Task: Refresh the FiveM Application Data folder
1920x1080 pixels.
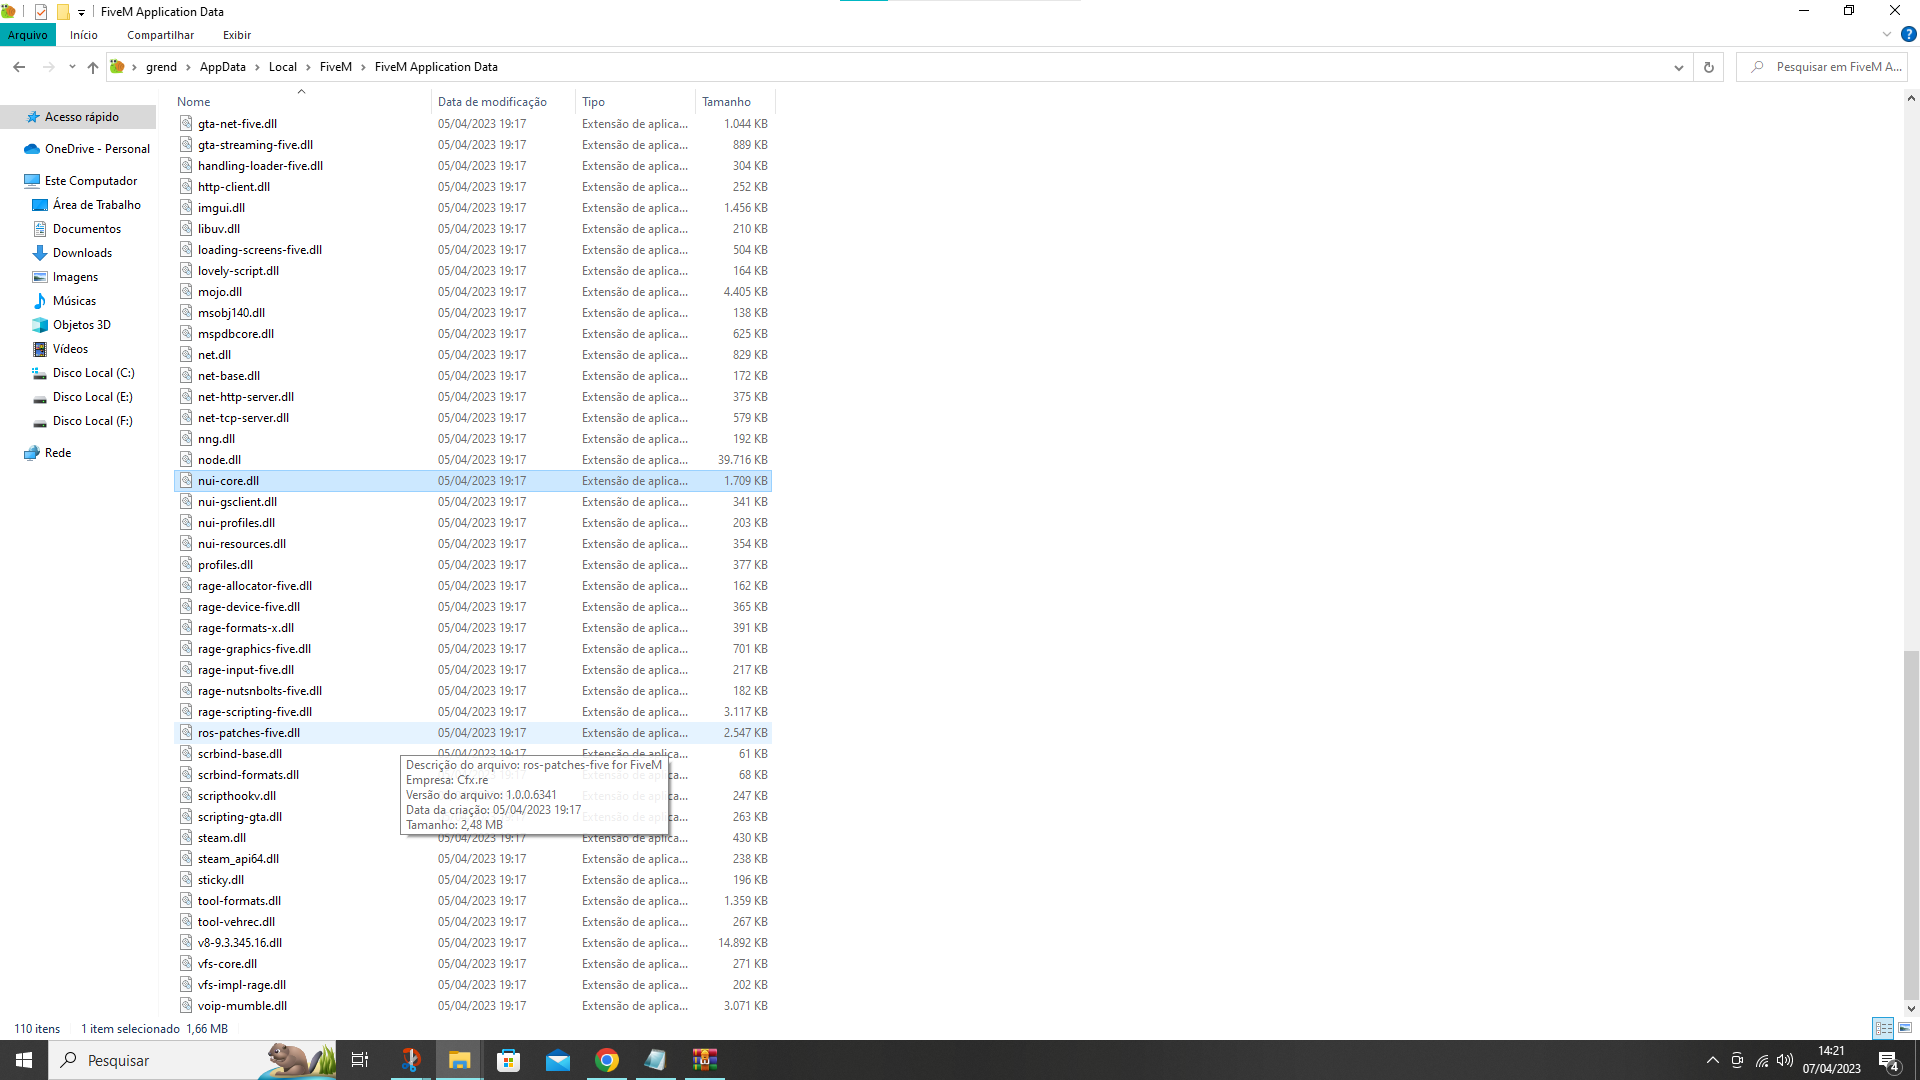Action: [x=1708, y=67]
